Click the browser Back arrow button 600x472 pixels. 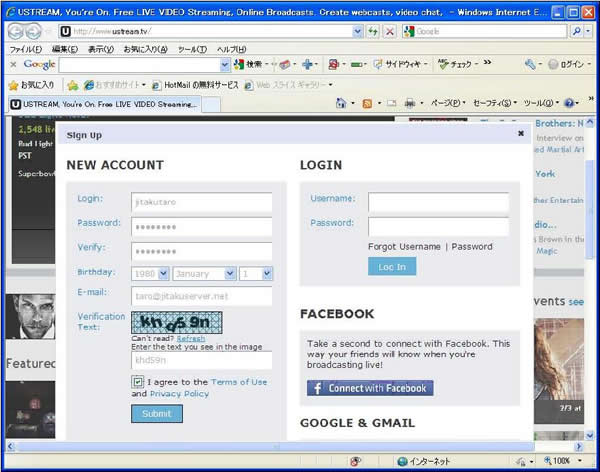click(16, 31)
